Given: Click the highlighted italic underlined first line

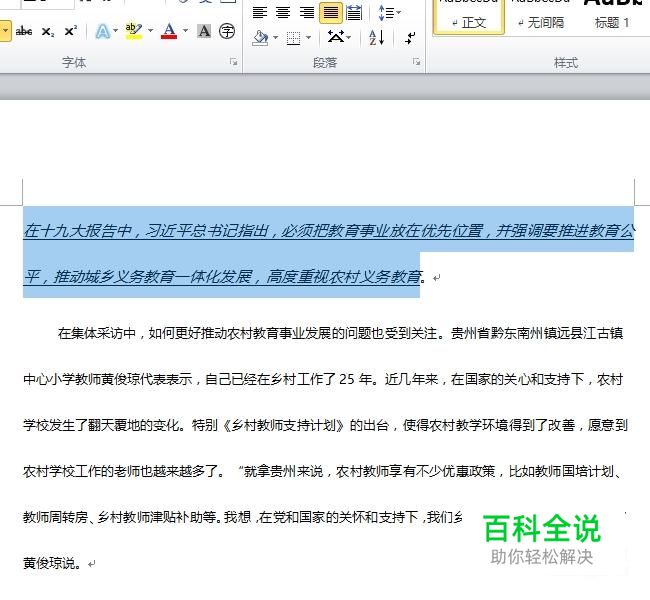Looking at the screenshot, I should pos(329,231).
